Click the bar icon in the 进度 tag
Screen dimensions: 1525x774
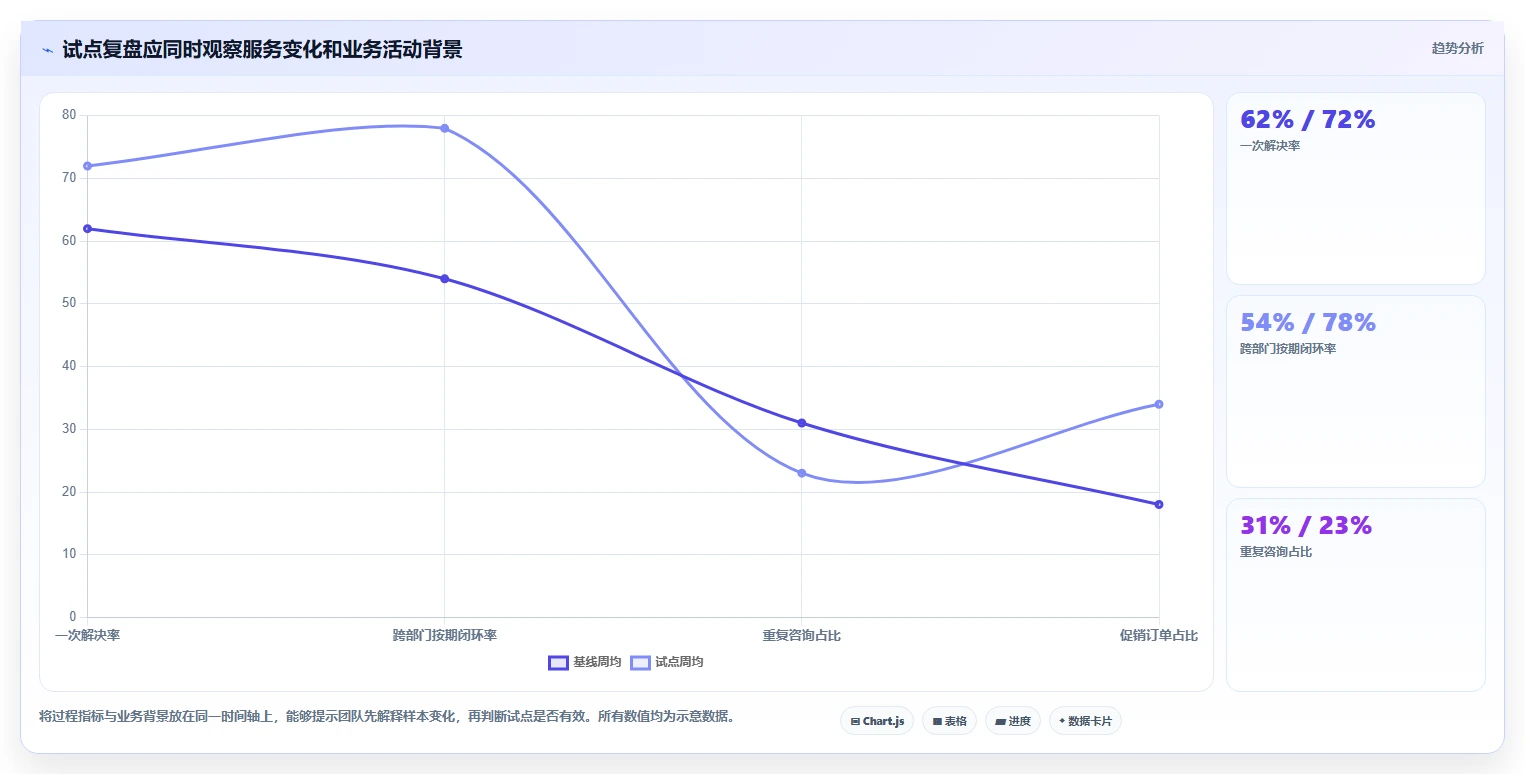point(1000,721)
